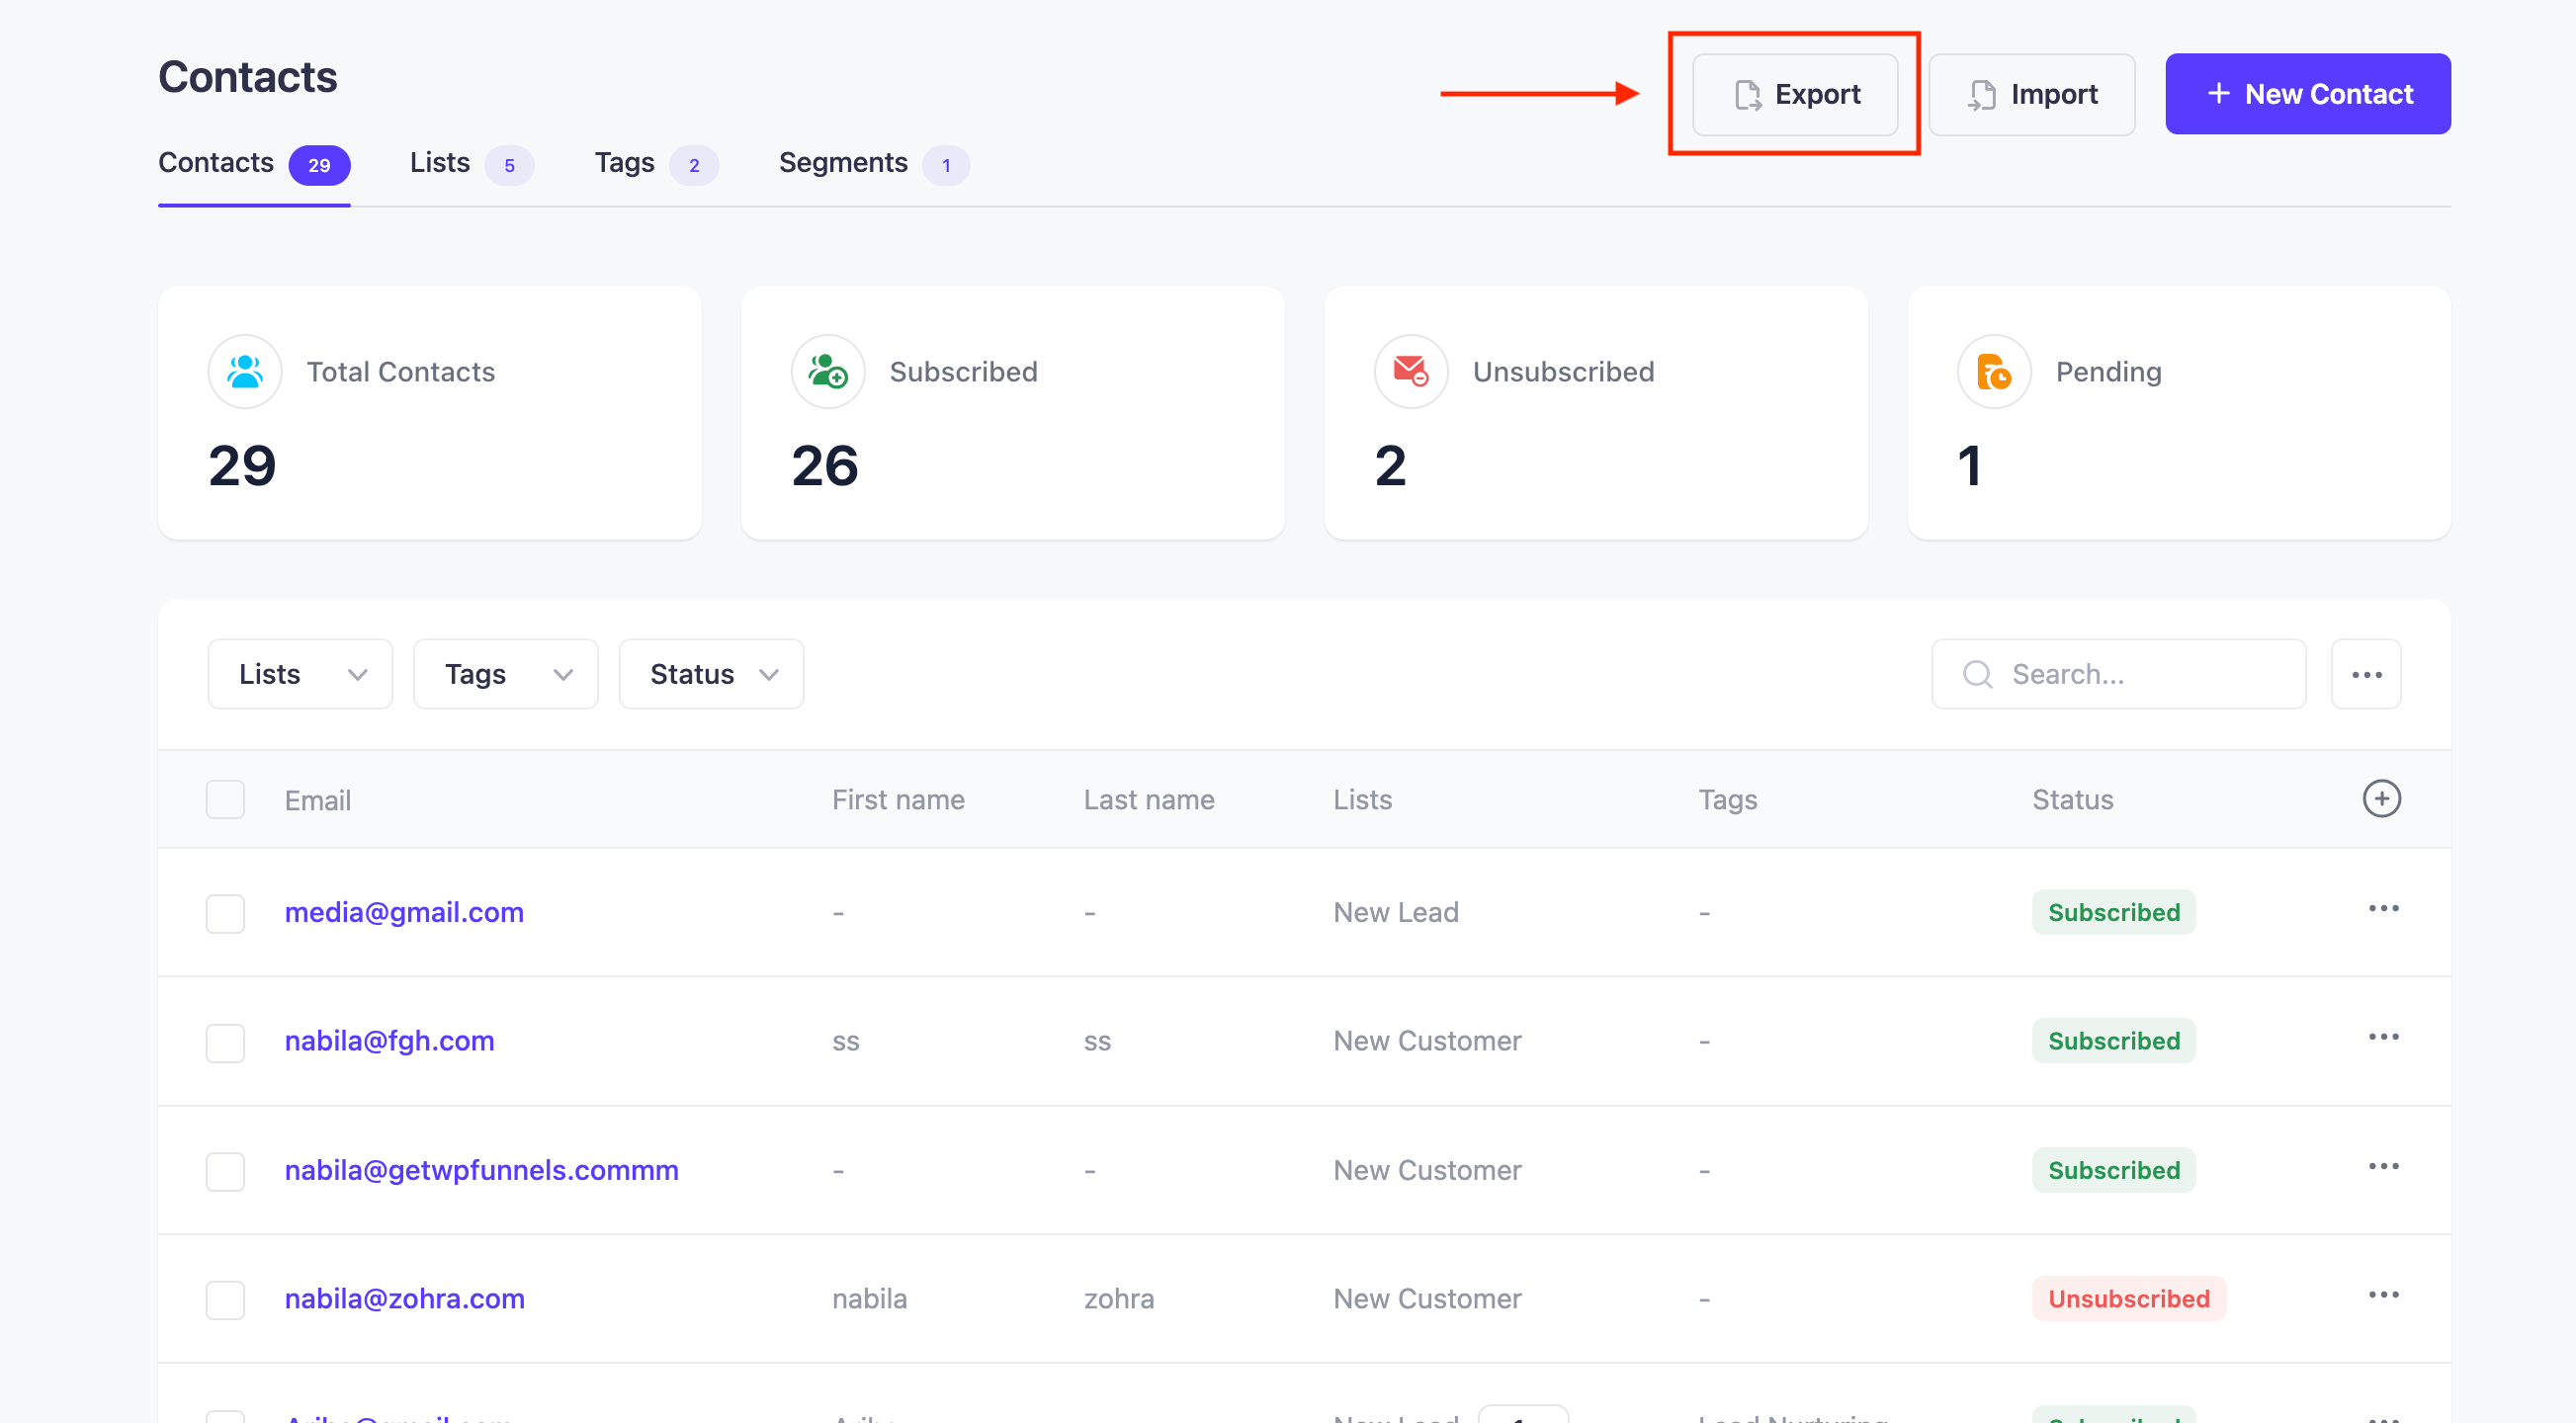The width and height of the screenshot is (2576, 1423).
Task: Toggle the header row select-all checkbox
Action: 224,800
